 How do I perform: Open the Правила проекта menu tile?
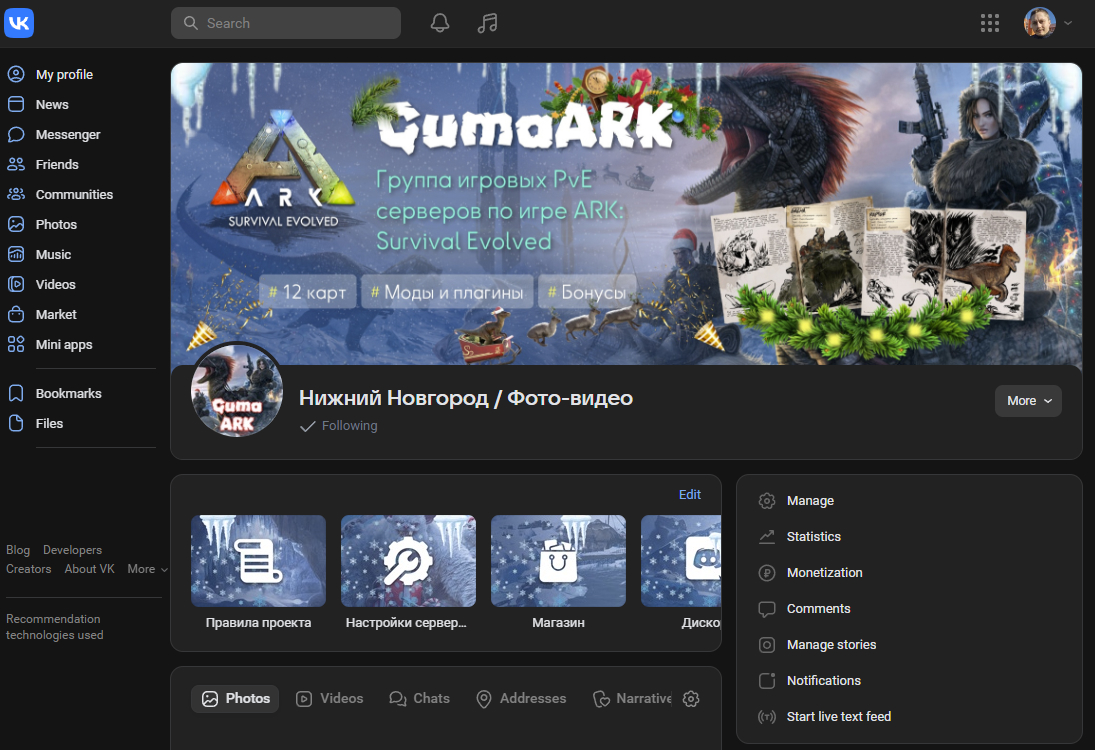pos(258,573)
